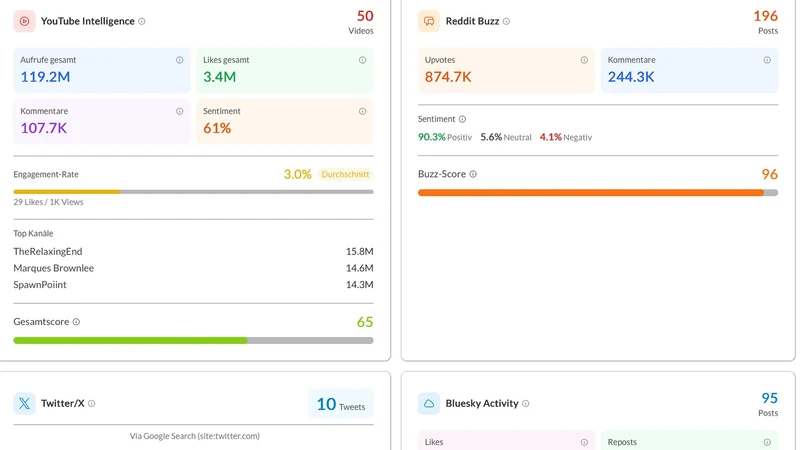
Task: Click the 874.7K Upvotes value
Action: point(448,77)
